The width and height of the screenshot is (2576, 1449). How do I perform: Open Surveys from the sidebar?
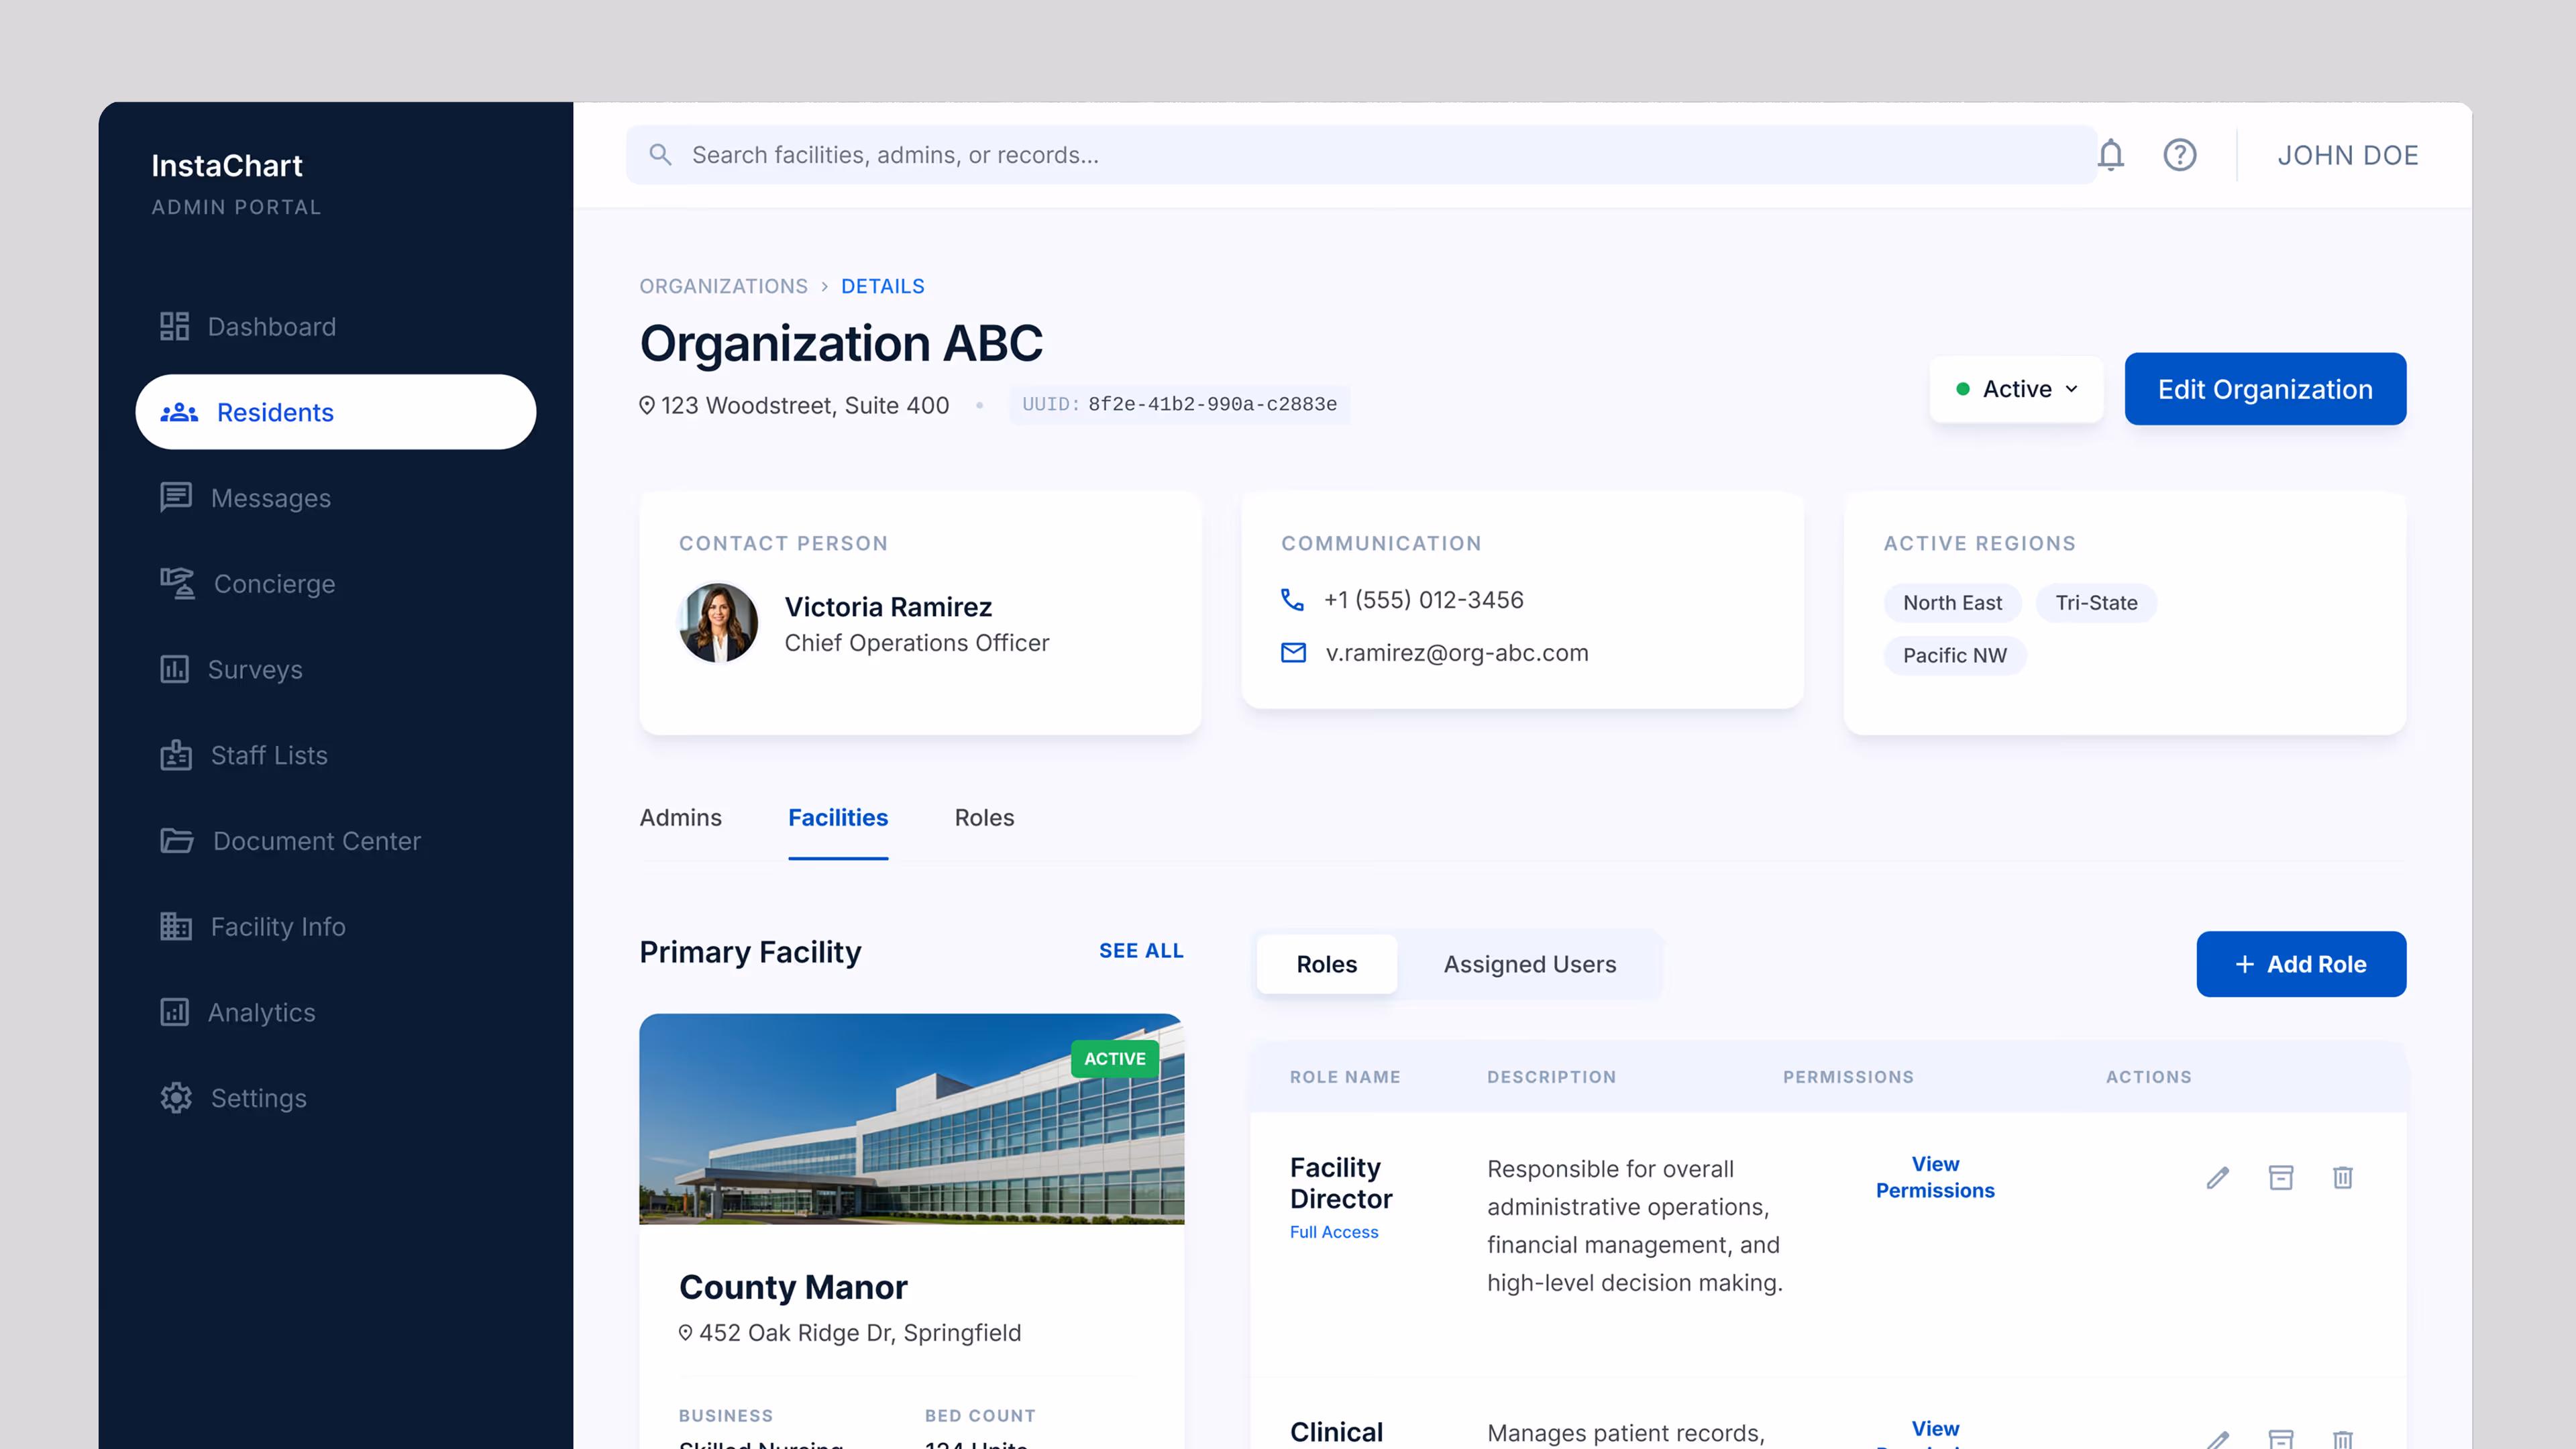pyautogui.click(x=254, y=669)
